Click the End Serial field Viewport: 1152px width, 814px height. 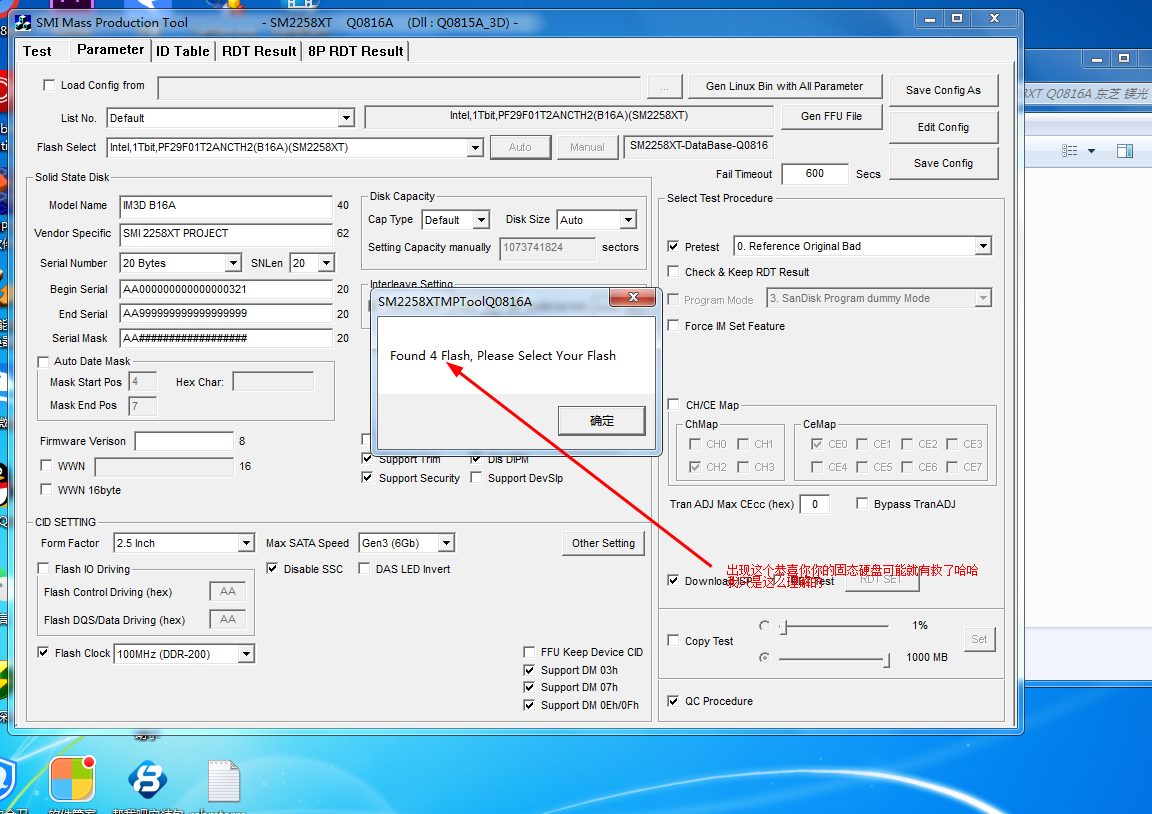226,314
